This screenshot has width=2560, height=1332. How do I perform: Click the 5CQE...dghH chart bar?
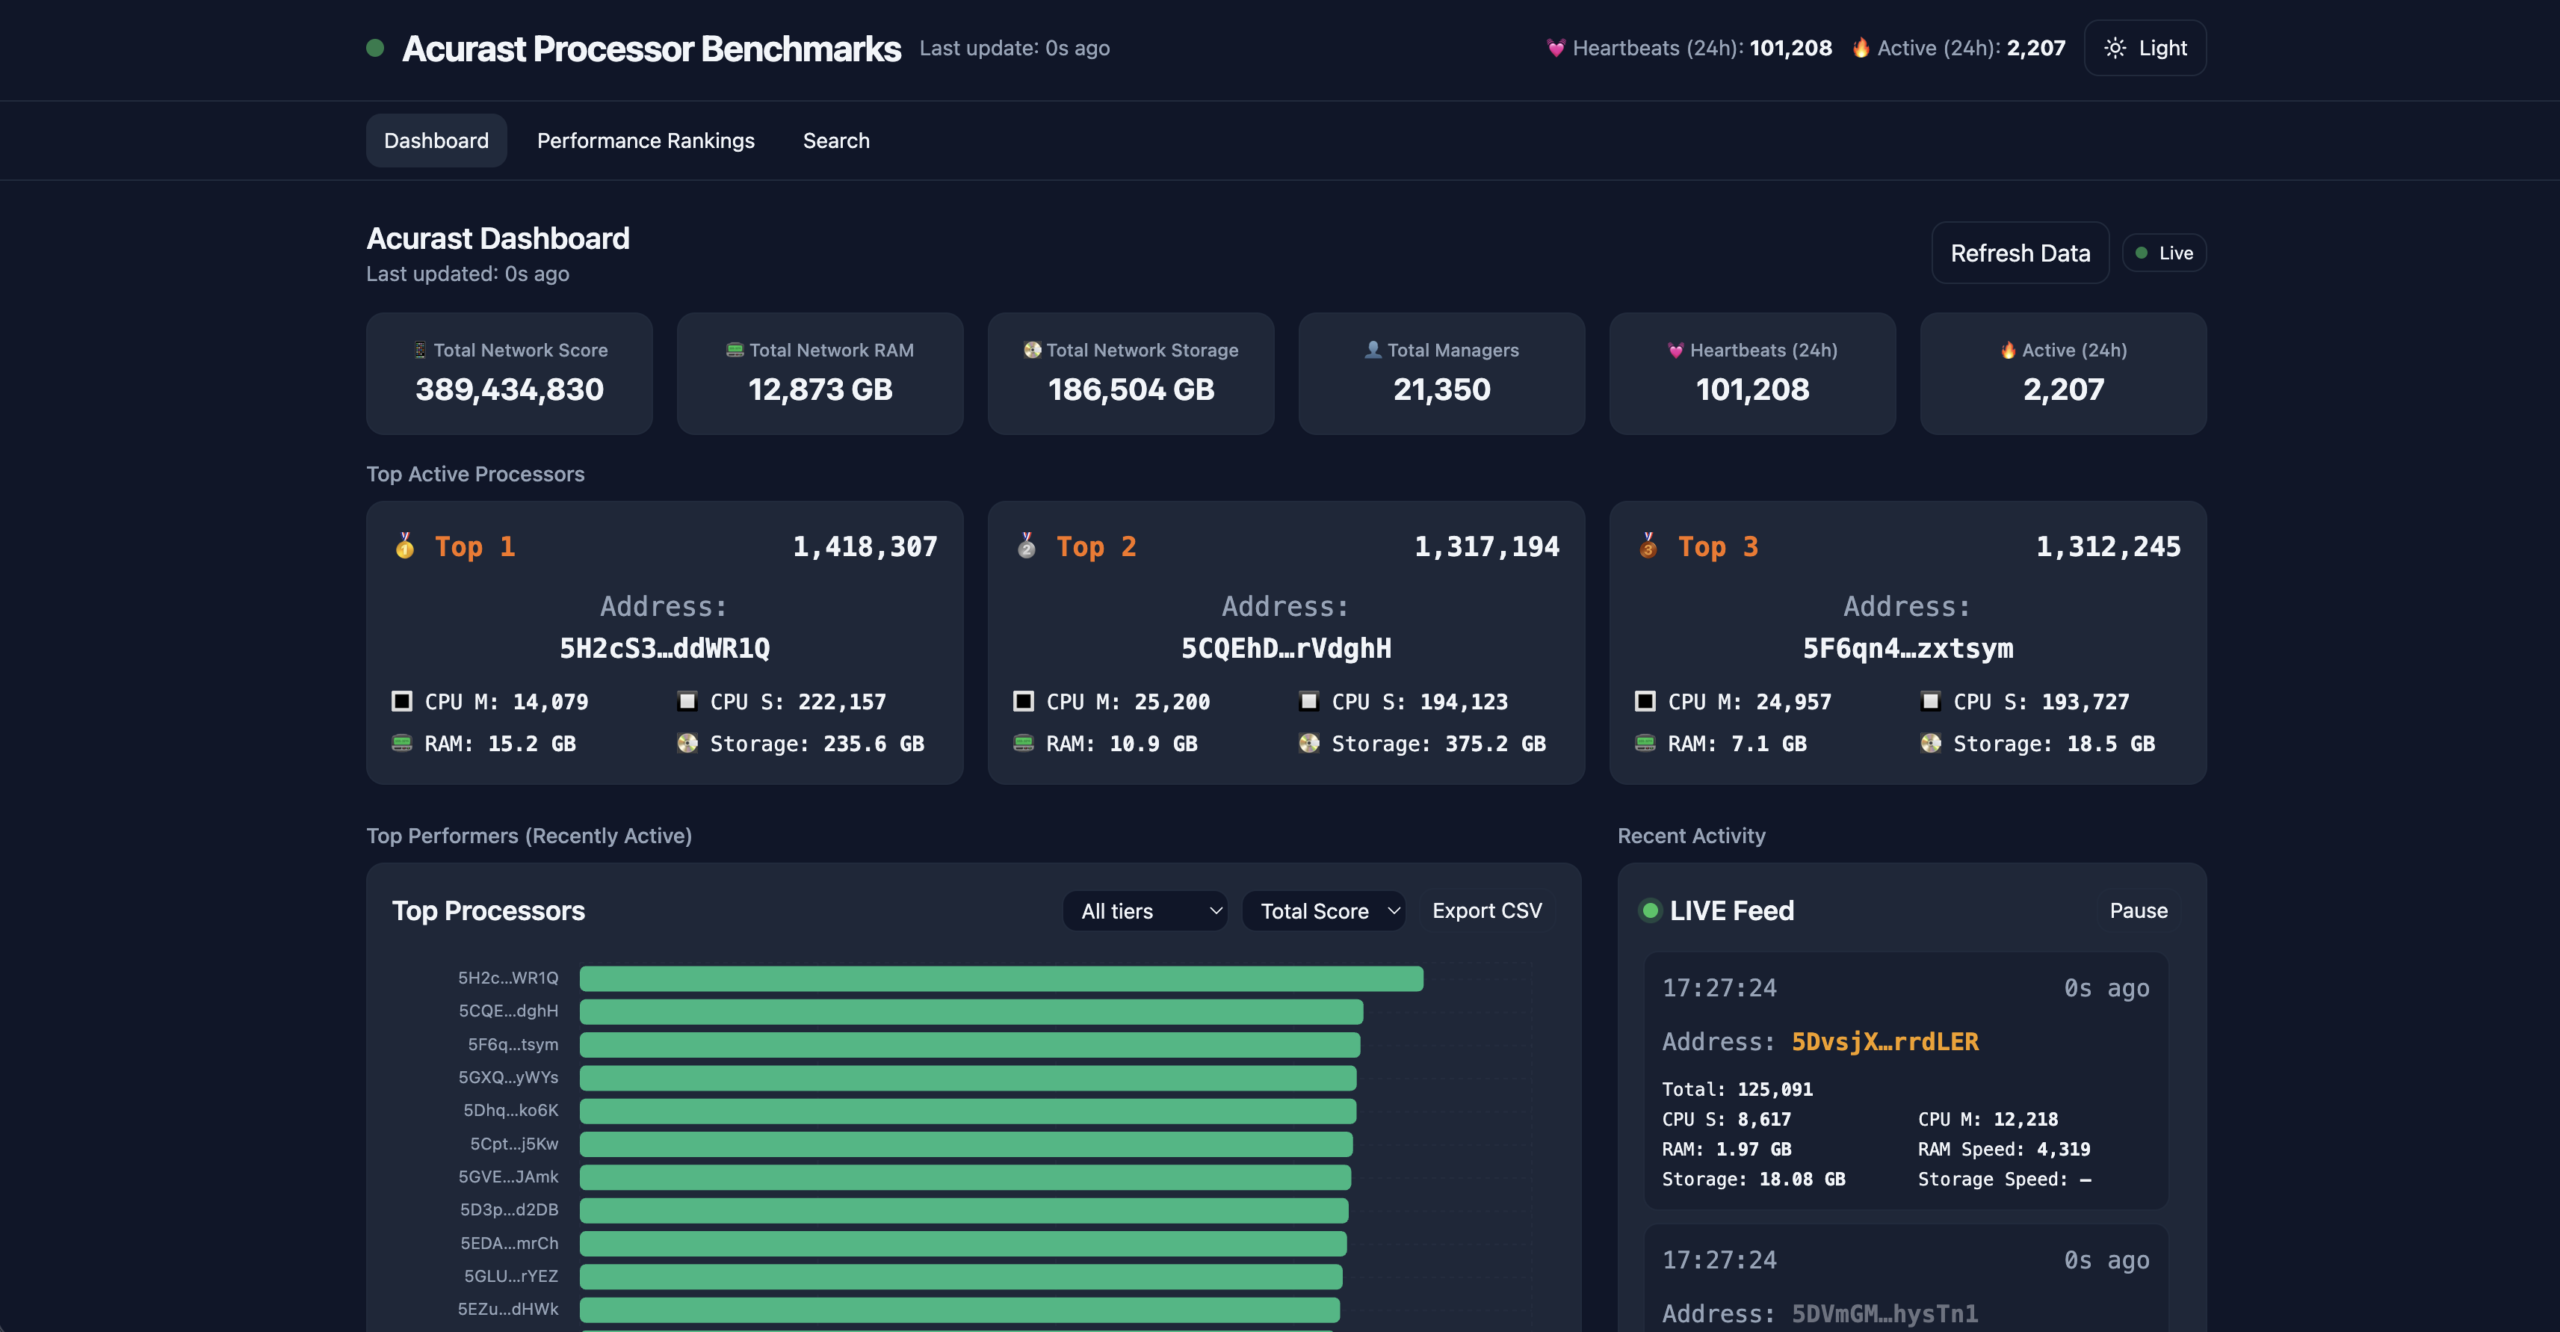pos(971,1011)
